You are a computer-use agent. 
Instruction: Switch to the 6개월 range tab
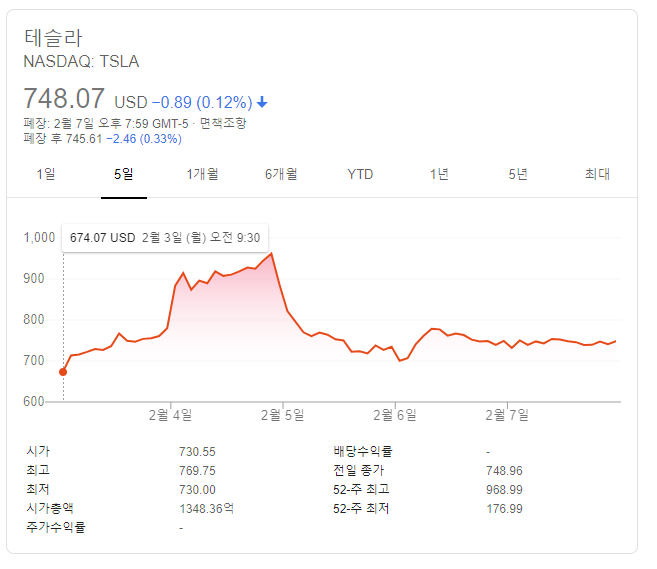coord(281,174)
